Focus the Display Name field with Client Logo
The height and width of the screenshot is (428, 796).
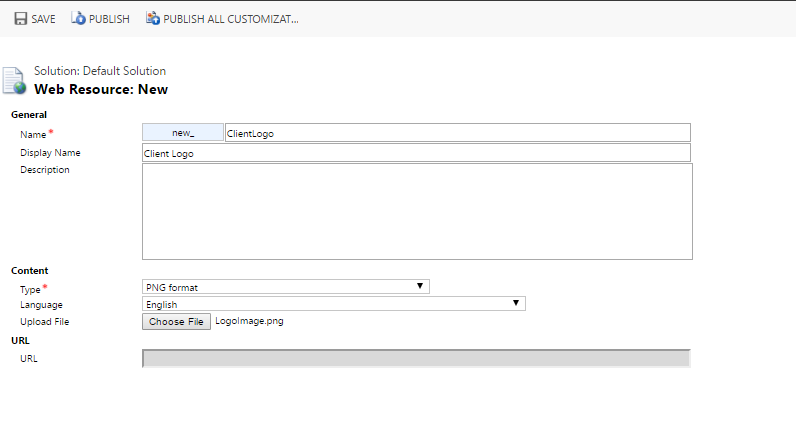click(x=416, y=153)
